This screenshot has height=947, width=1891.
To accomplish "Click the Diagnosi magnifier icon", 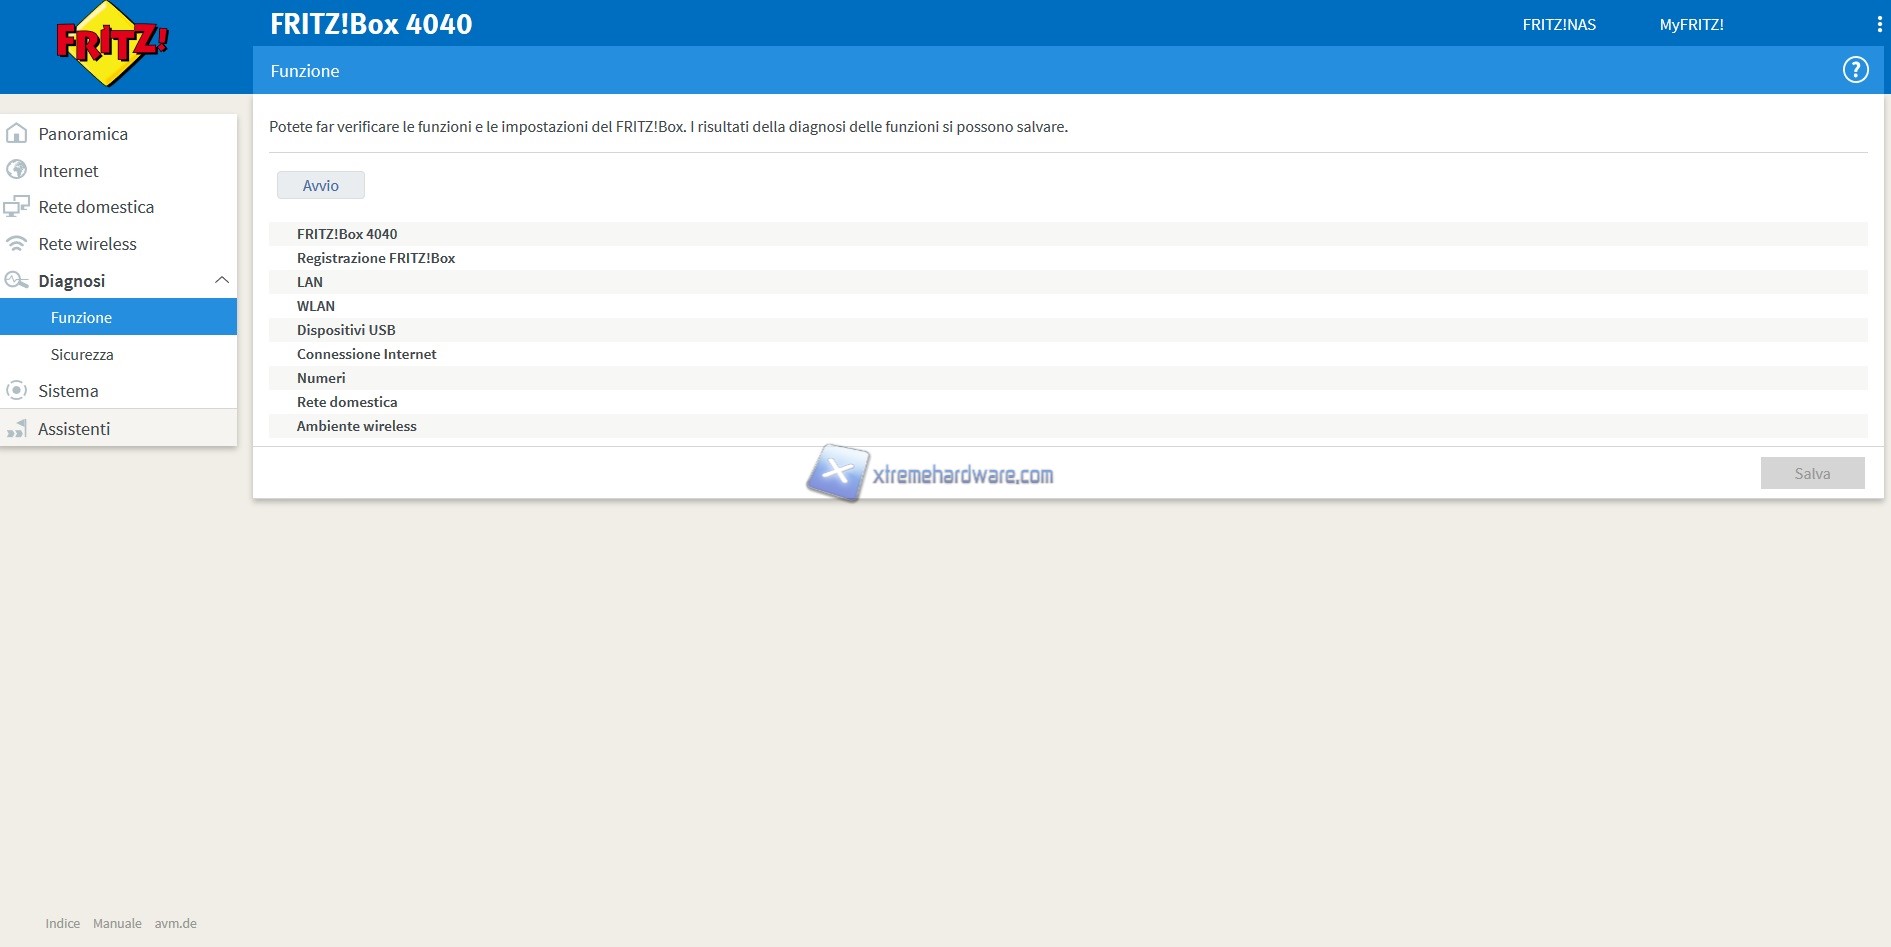I will 17,281.
